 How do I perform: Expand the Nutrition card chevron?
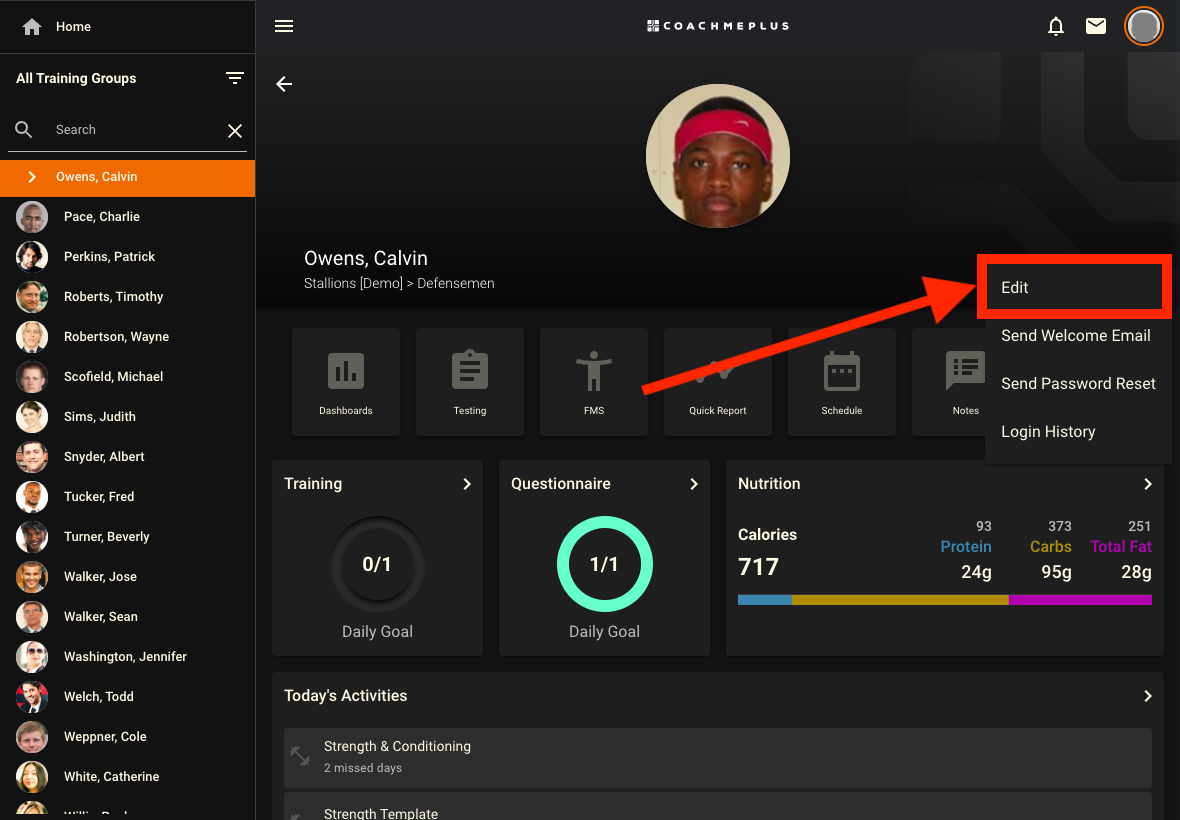1147,484
